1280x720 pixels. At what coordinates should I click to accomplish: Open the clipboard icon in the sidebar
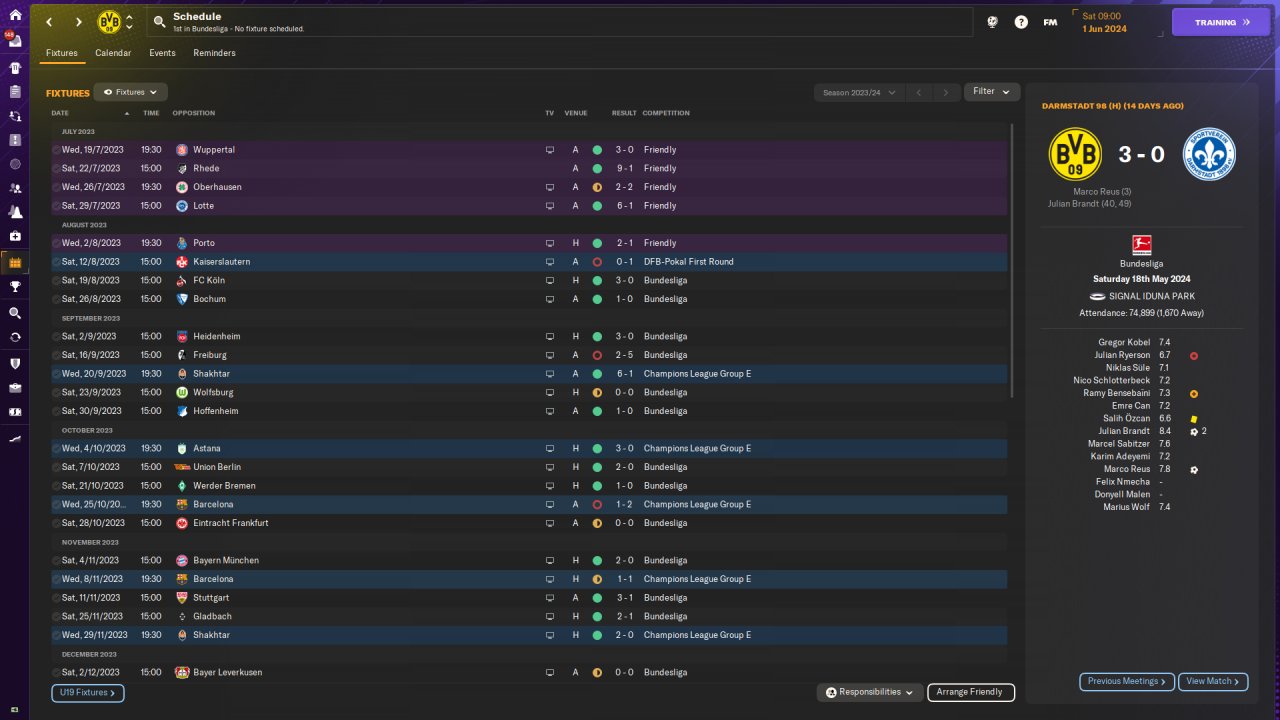coord(14,91)
